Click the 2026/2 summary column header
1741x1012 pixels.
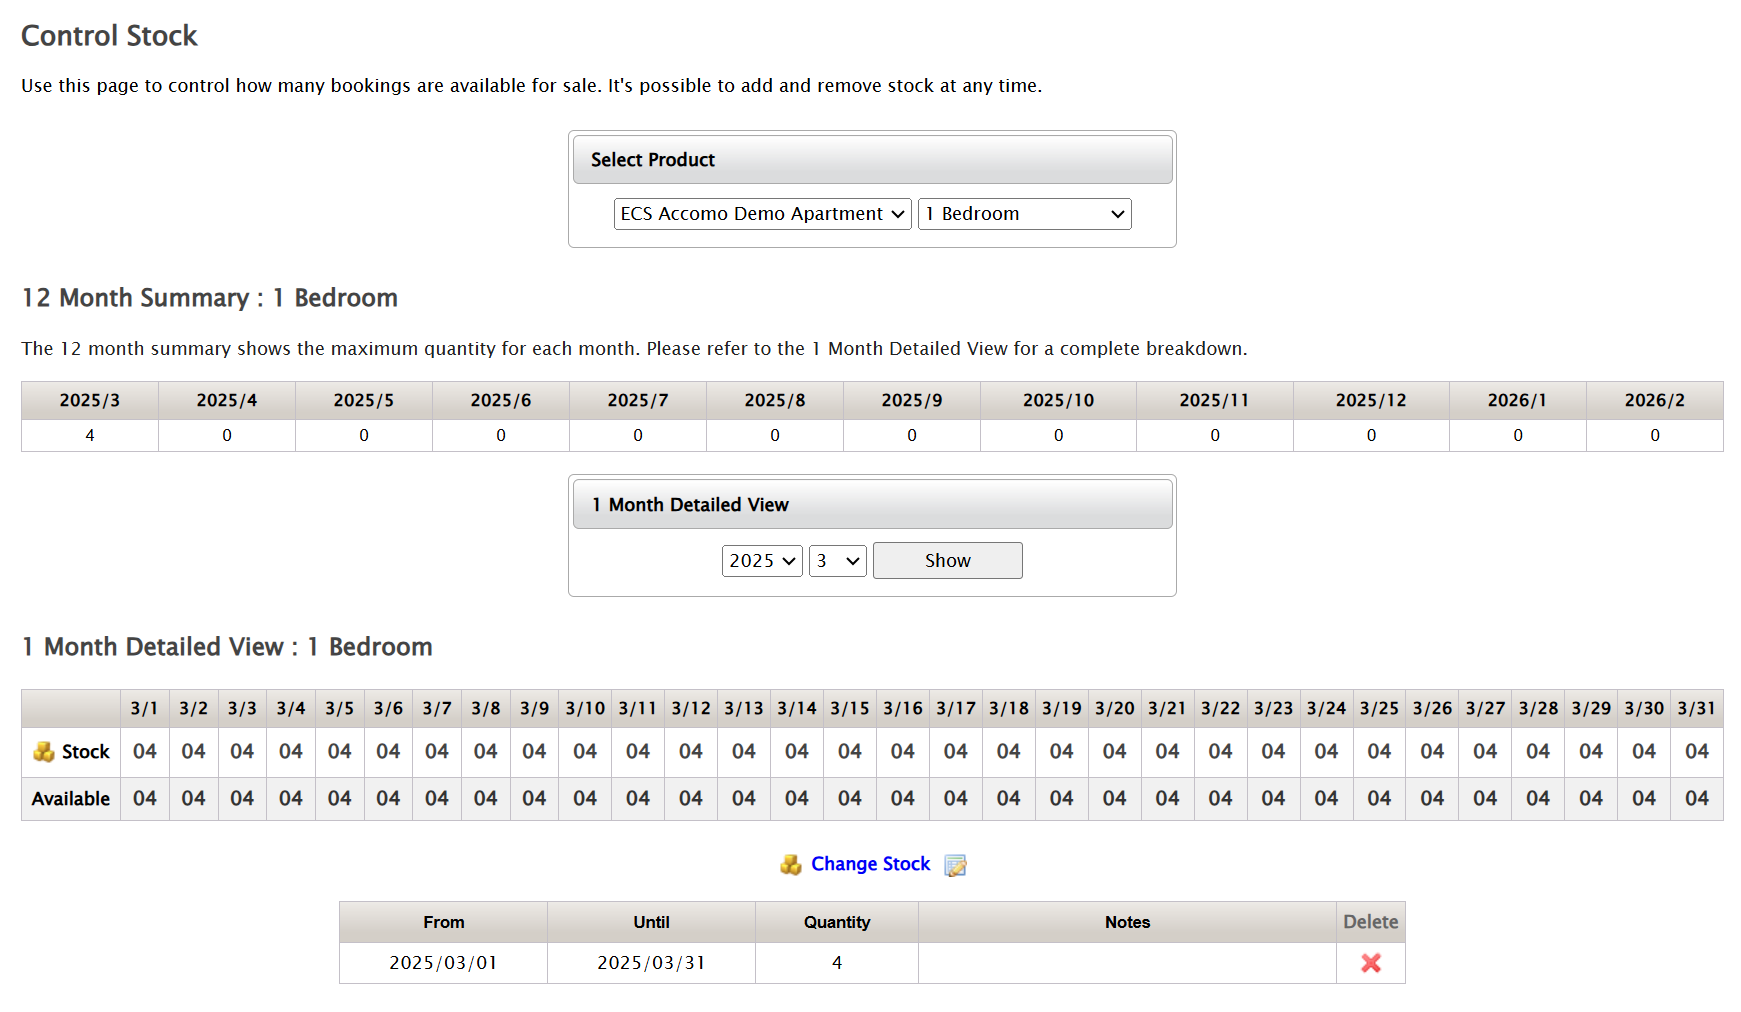click(x=1654, y=399)
